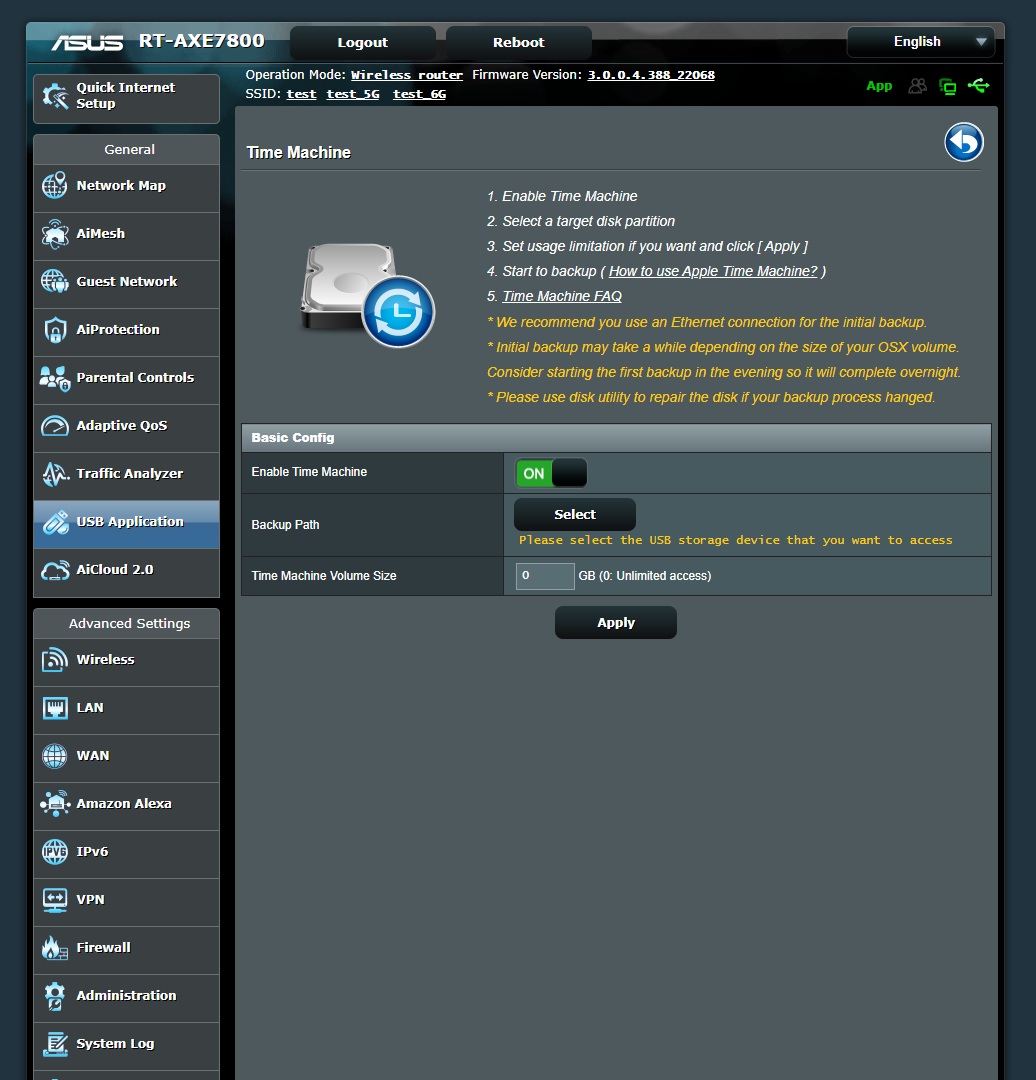The height and width of the screenshot is (1080, 1036).
Task: Click the blue back arrow icon
Action: tap(963, 142)
